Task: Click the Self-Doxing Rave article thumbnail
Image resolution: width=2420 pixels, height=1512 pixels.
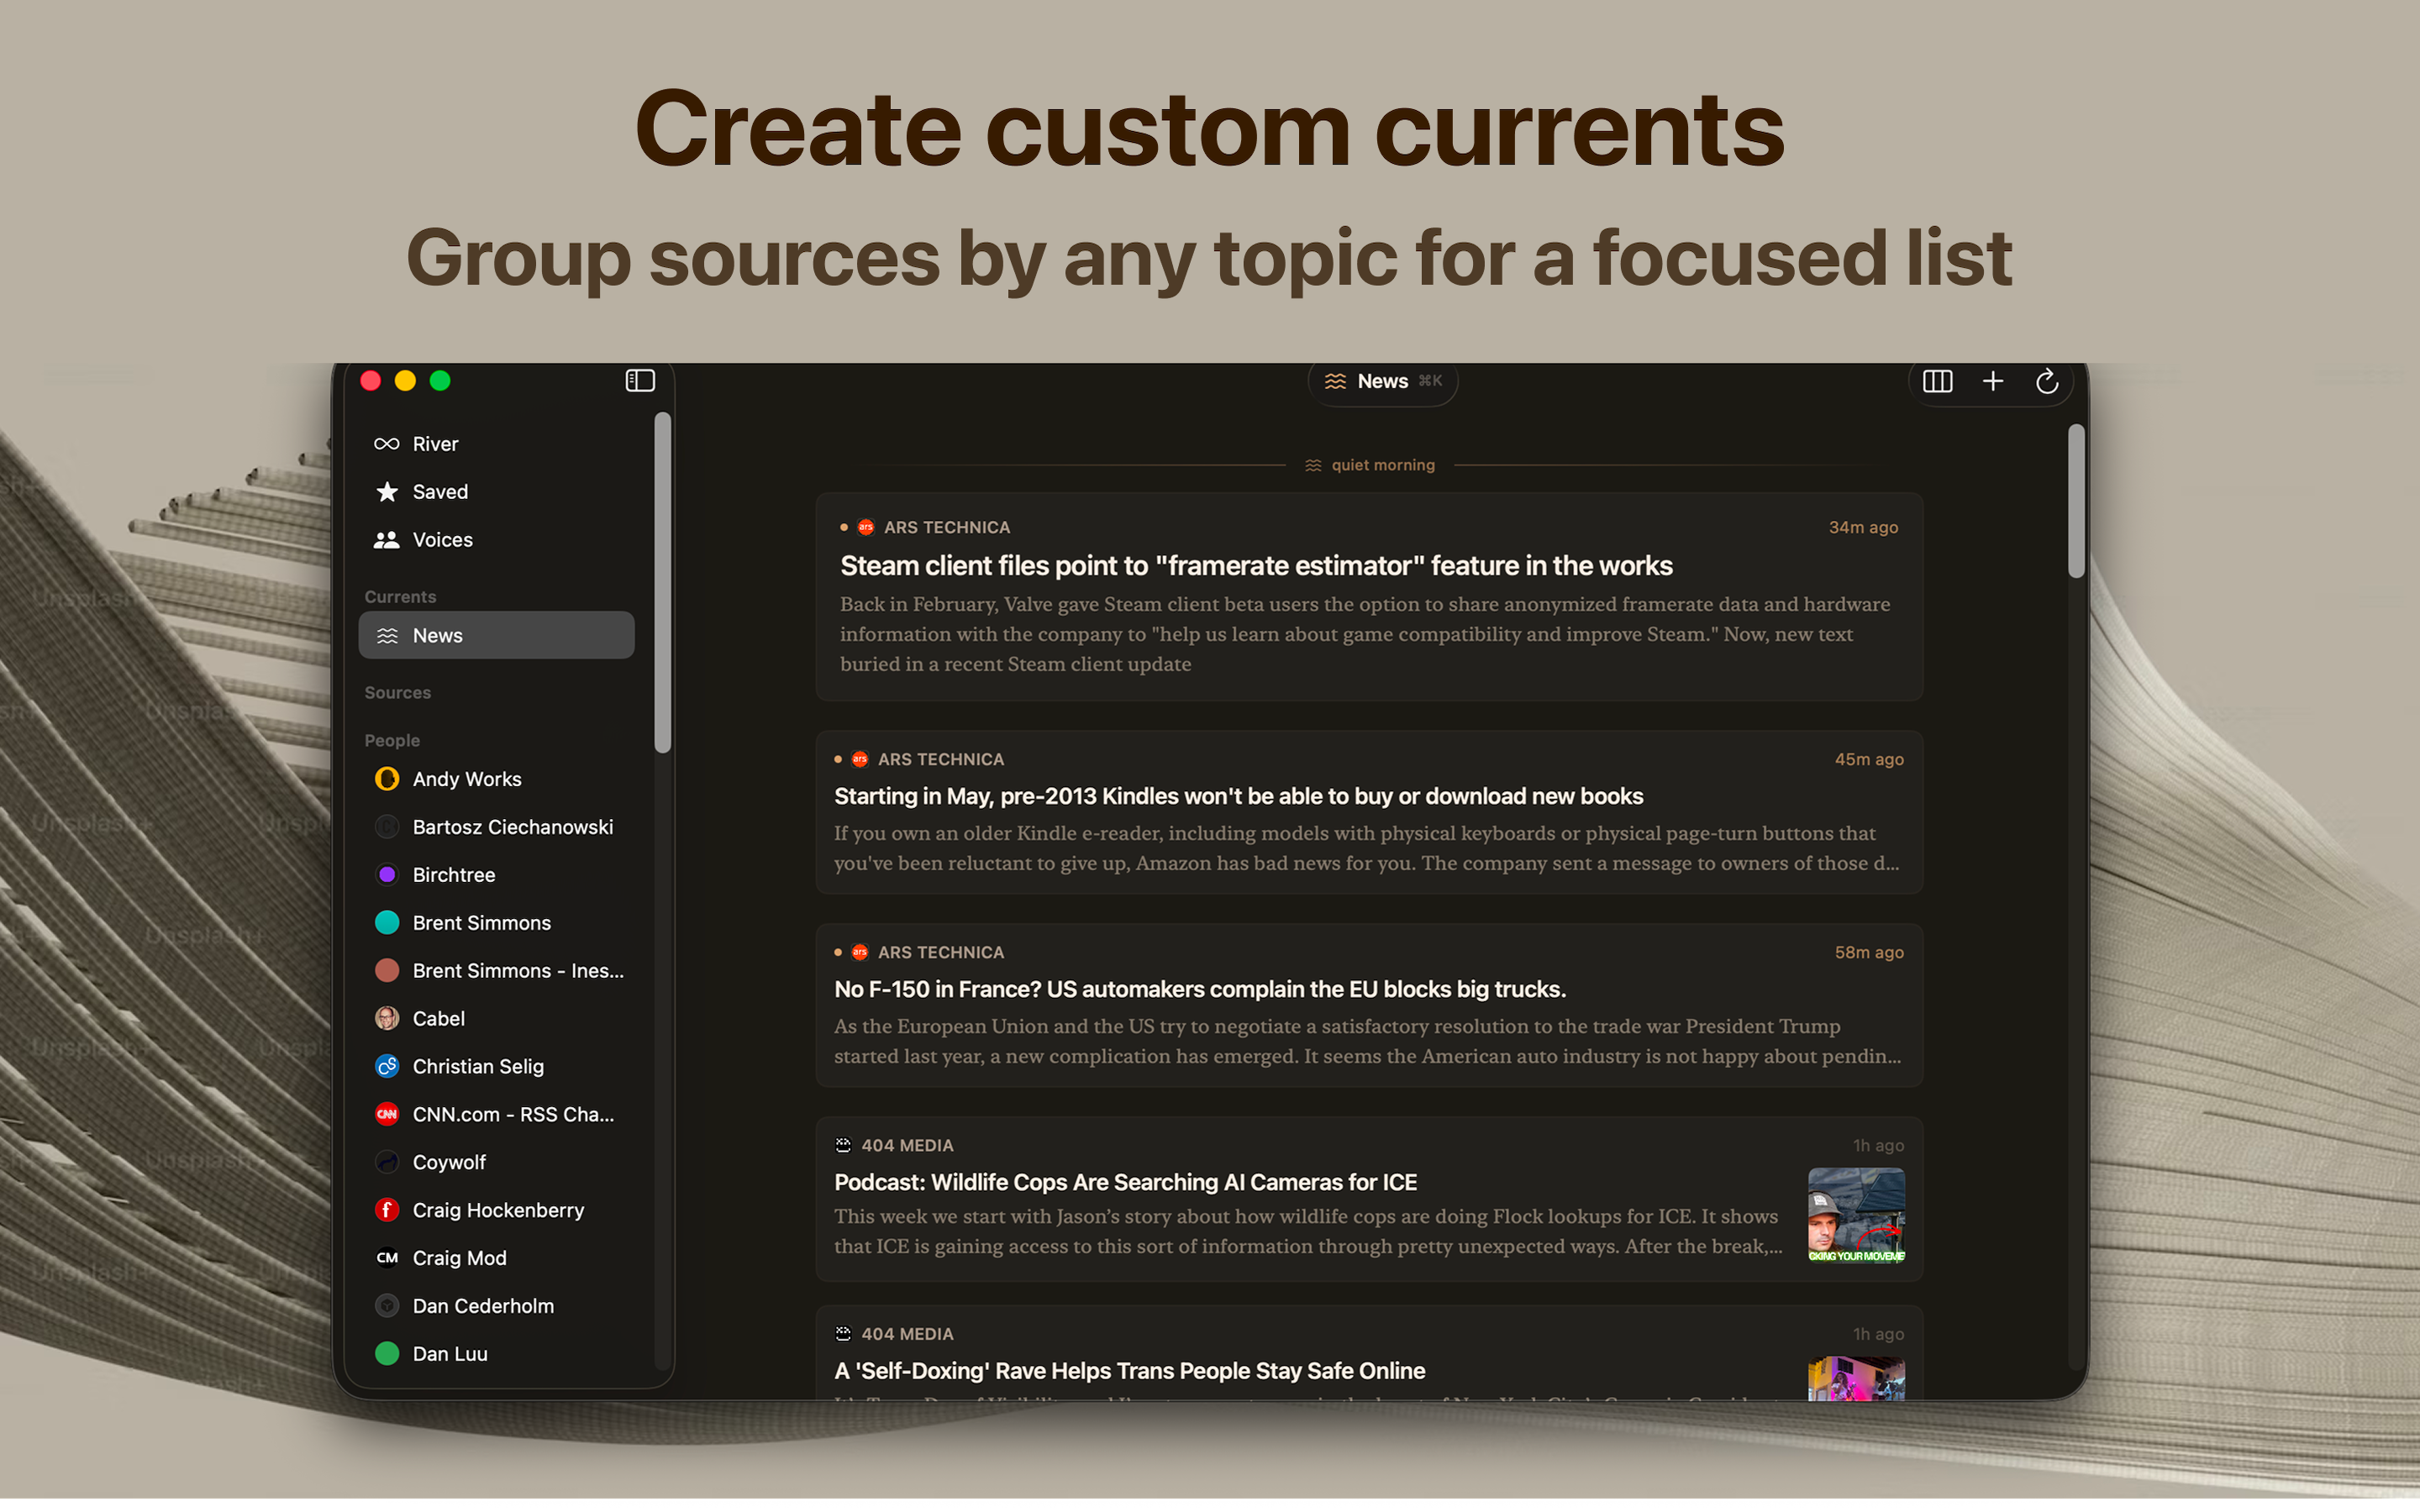Action: 1856,1379
